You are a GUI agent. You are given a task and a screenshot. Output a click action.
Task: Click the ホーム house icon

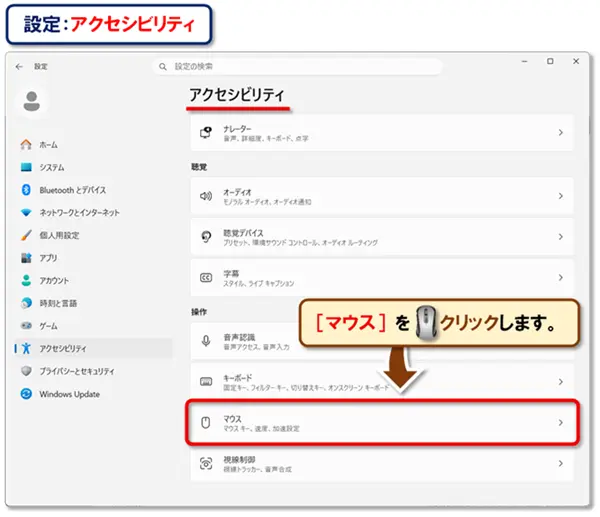26,145
